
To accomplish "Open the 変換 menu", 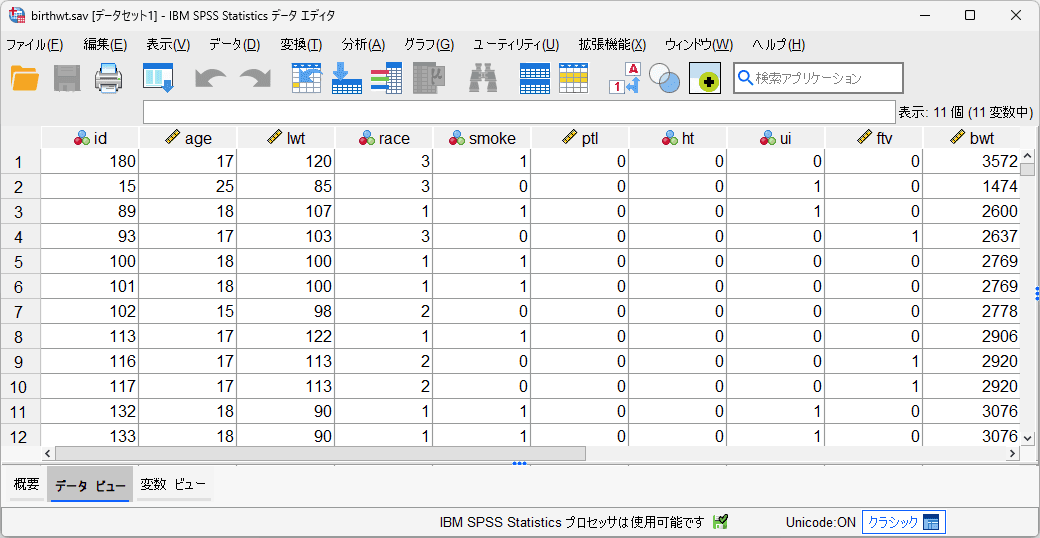I will point(301,45).
